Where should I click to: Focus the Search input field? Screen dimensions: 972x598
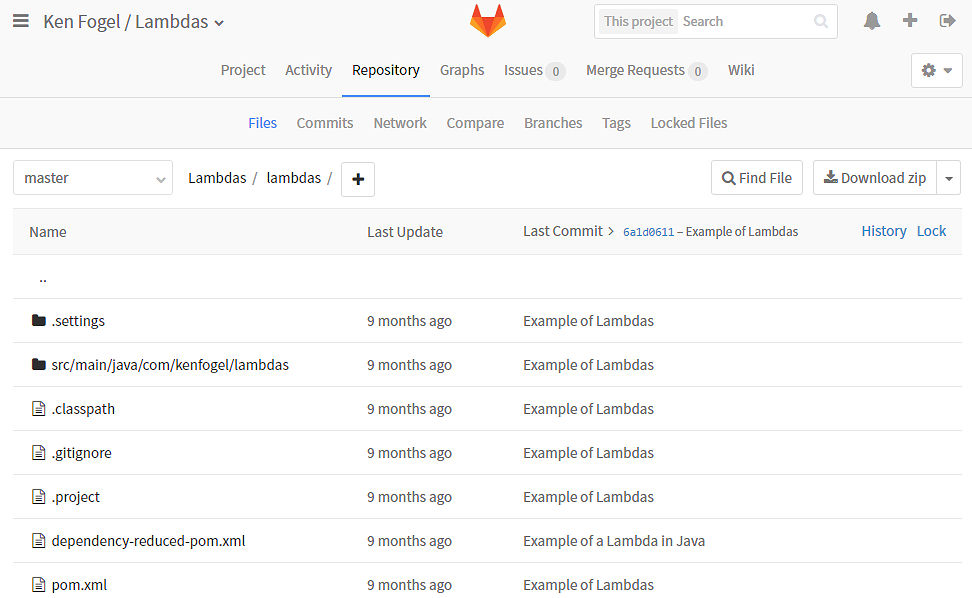(745, 21)
